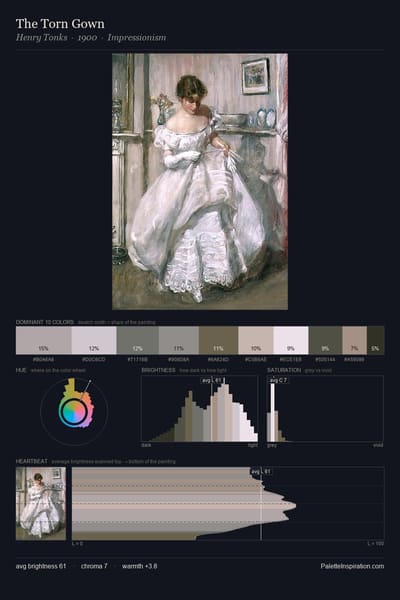This screenshot has height=600, width=400.
Task: Click the "L = 100" heartbeat axis label
Action: (x=376, y=543)
